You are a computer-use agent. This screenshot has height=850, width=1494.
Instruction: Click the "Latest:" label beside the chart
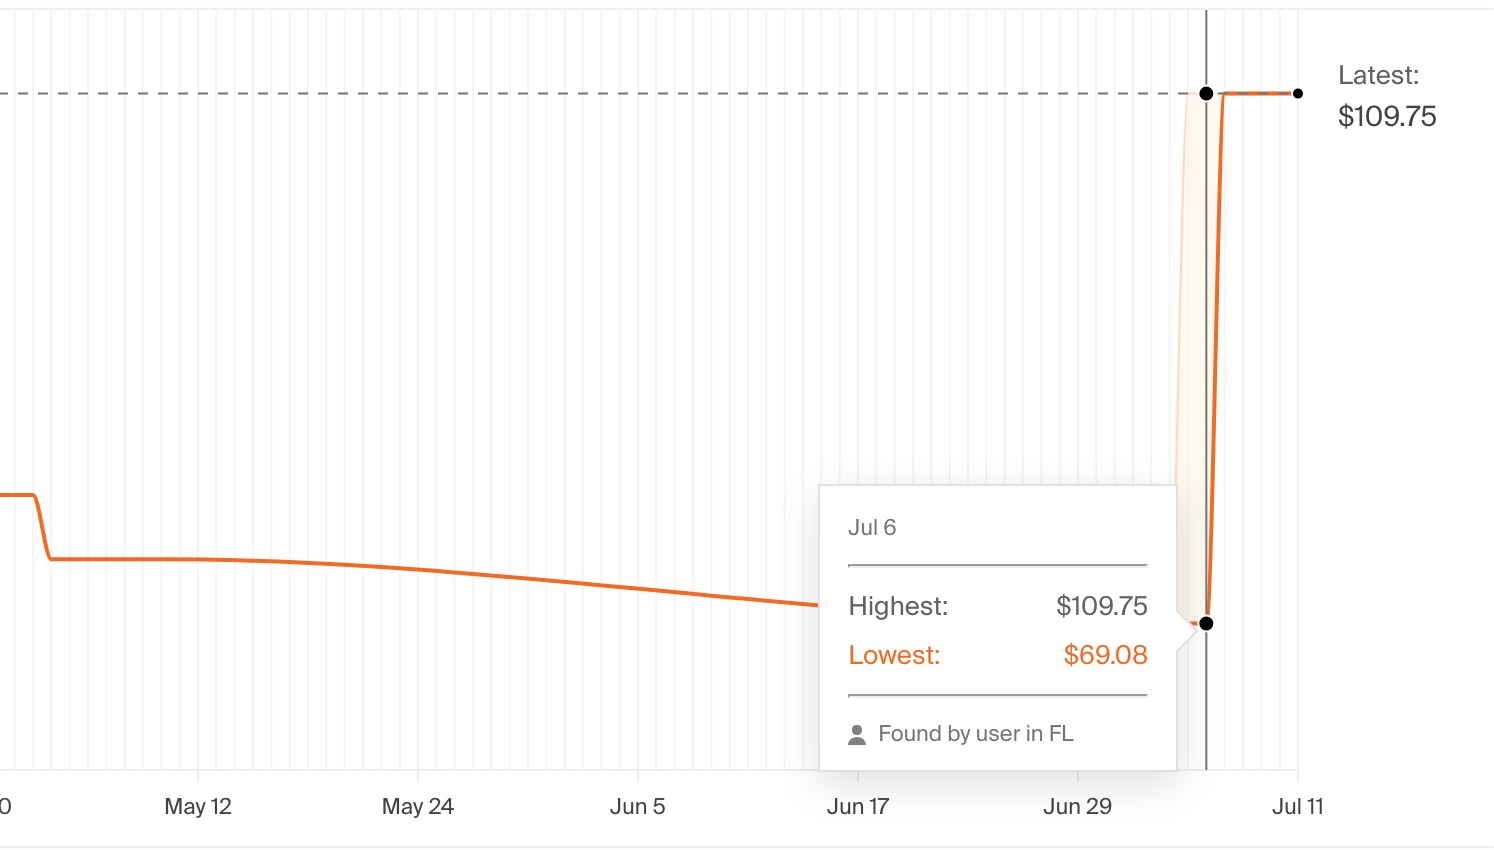(x=1378, y=75)
